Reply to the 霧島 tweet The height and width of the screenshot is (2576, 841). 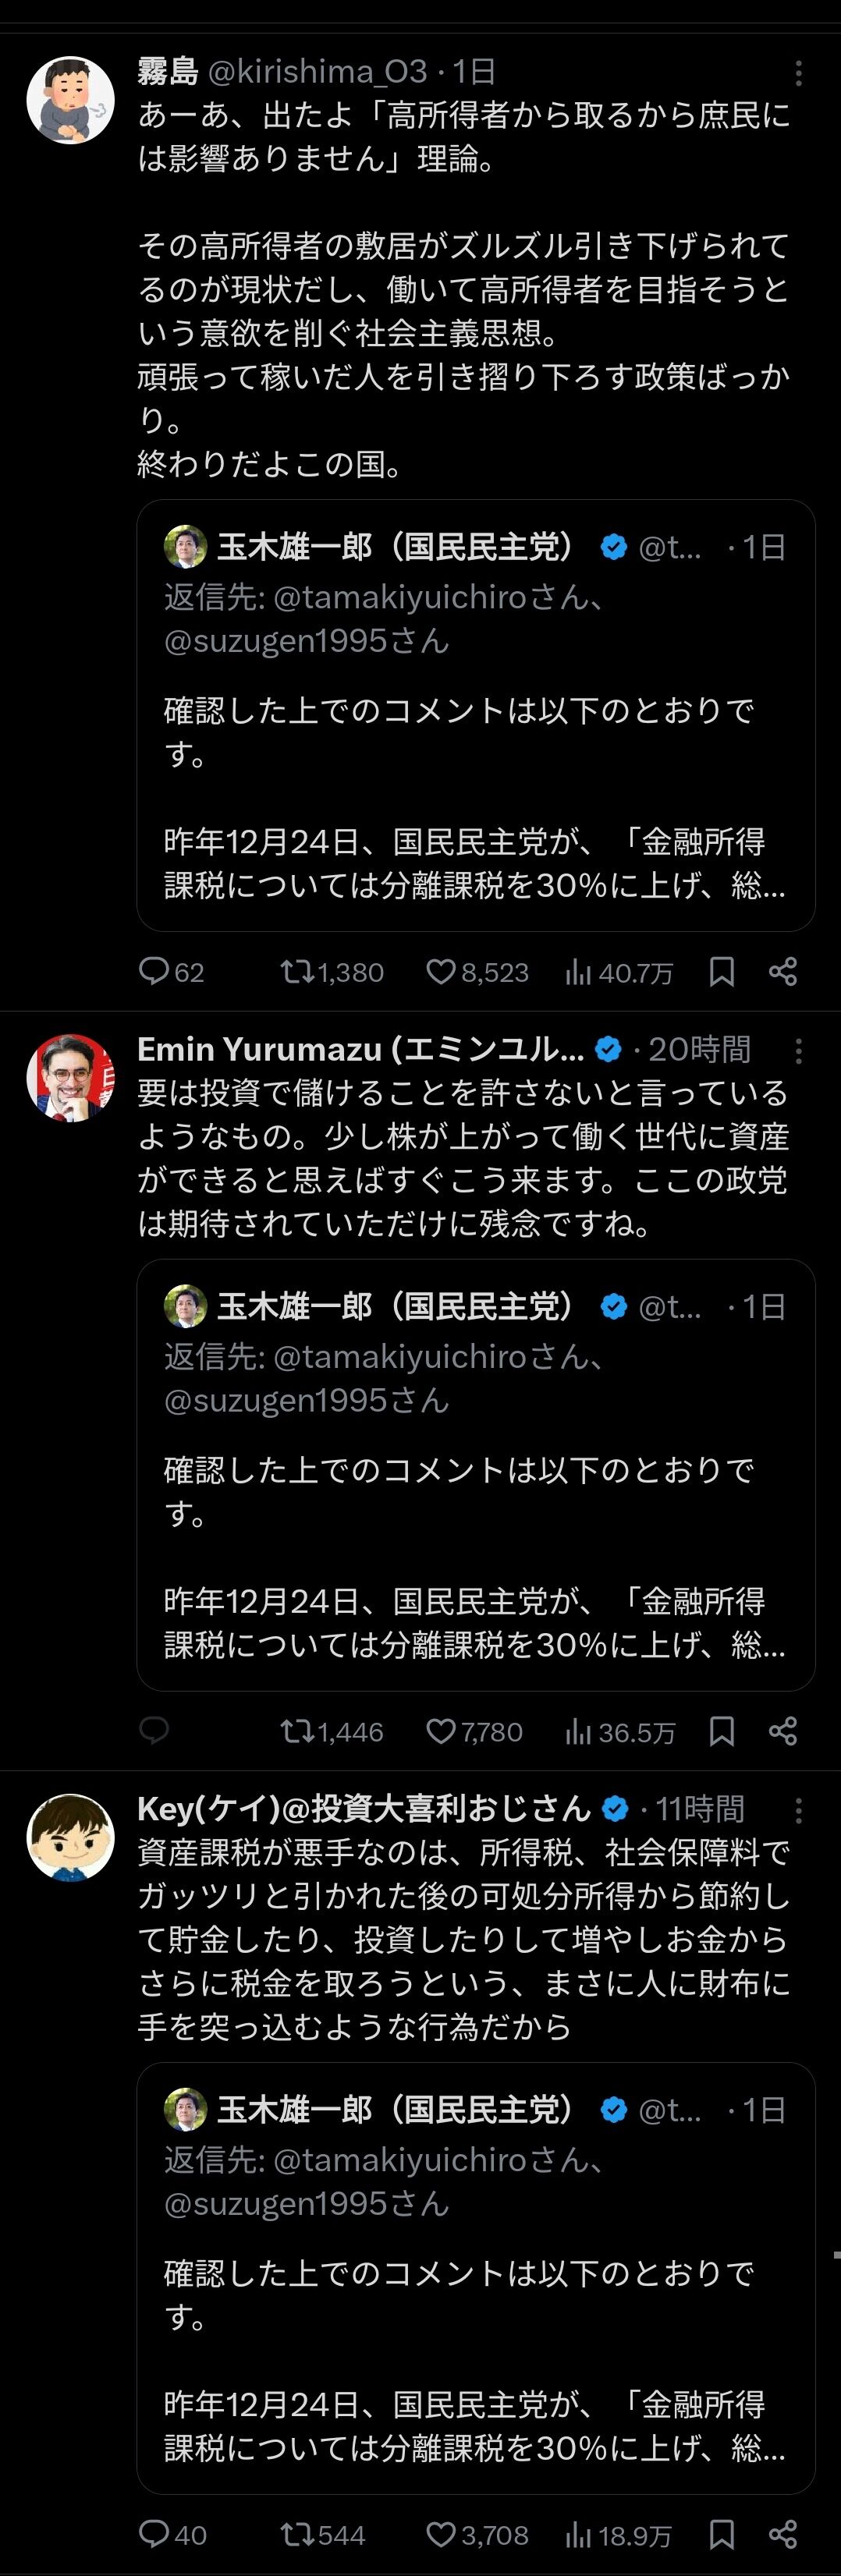coord(154,971)
